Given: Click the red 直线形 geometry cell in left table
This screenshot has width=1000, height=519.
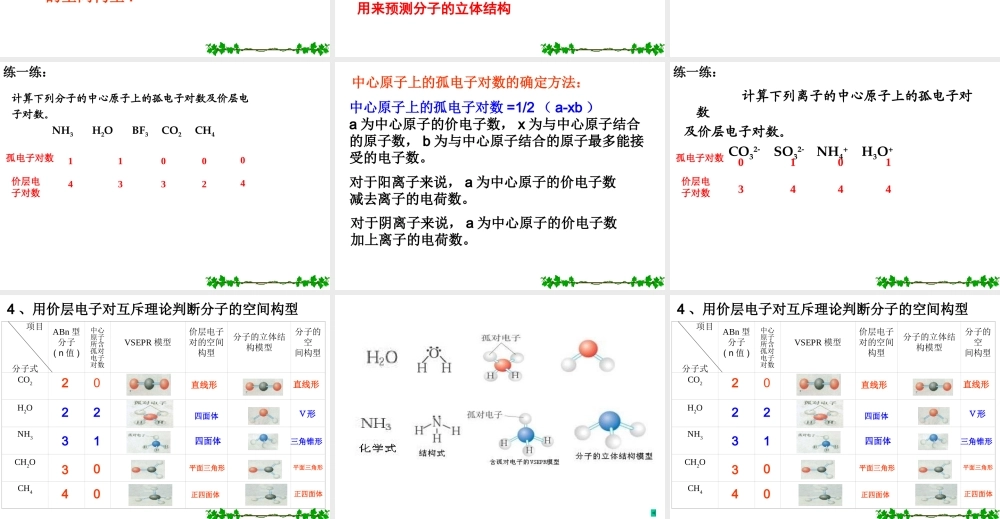Looking at the screenshot, I should coord(204,385).
